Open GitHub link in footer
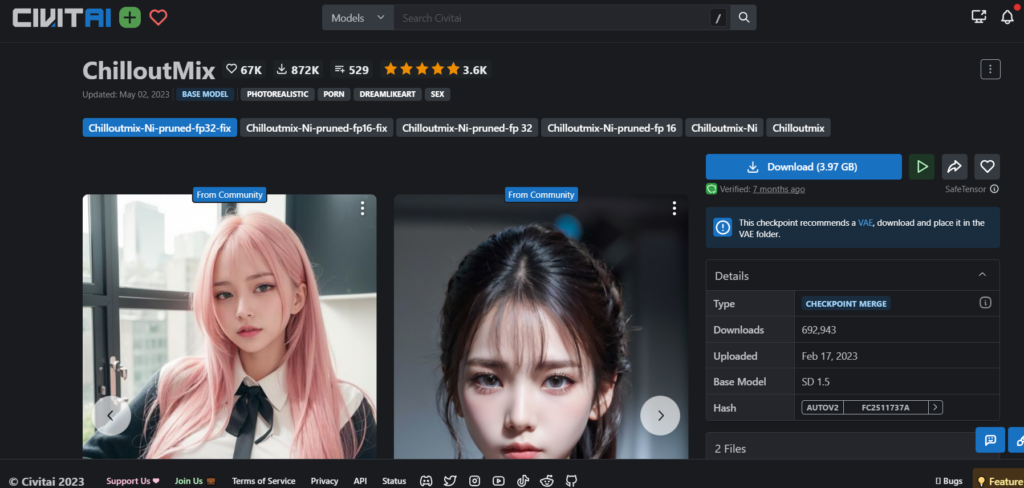1024x488 pixels. point(571,481)
